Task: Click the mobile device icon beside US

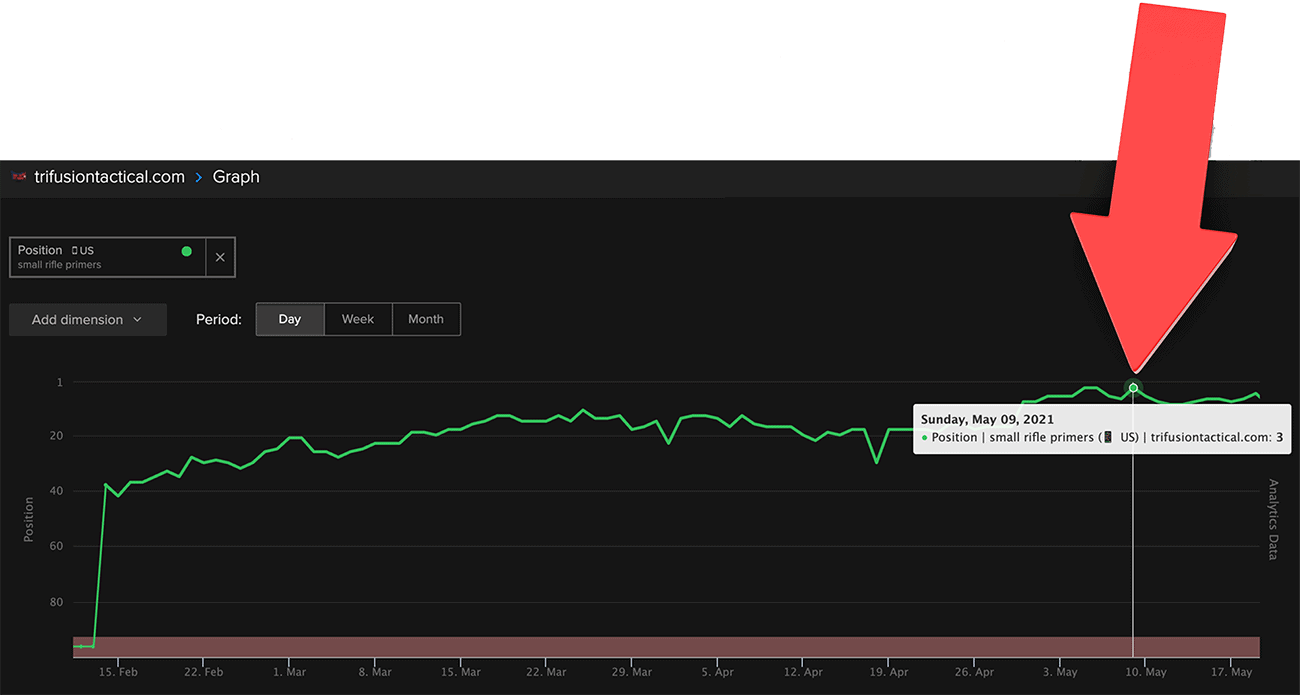Action: click(74, 251)
